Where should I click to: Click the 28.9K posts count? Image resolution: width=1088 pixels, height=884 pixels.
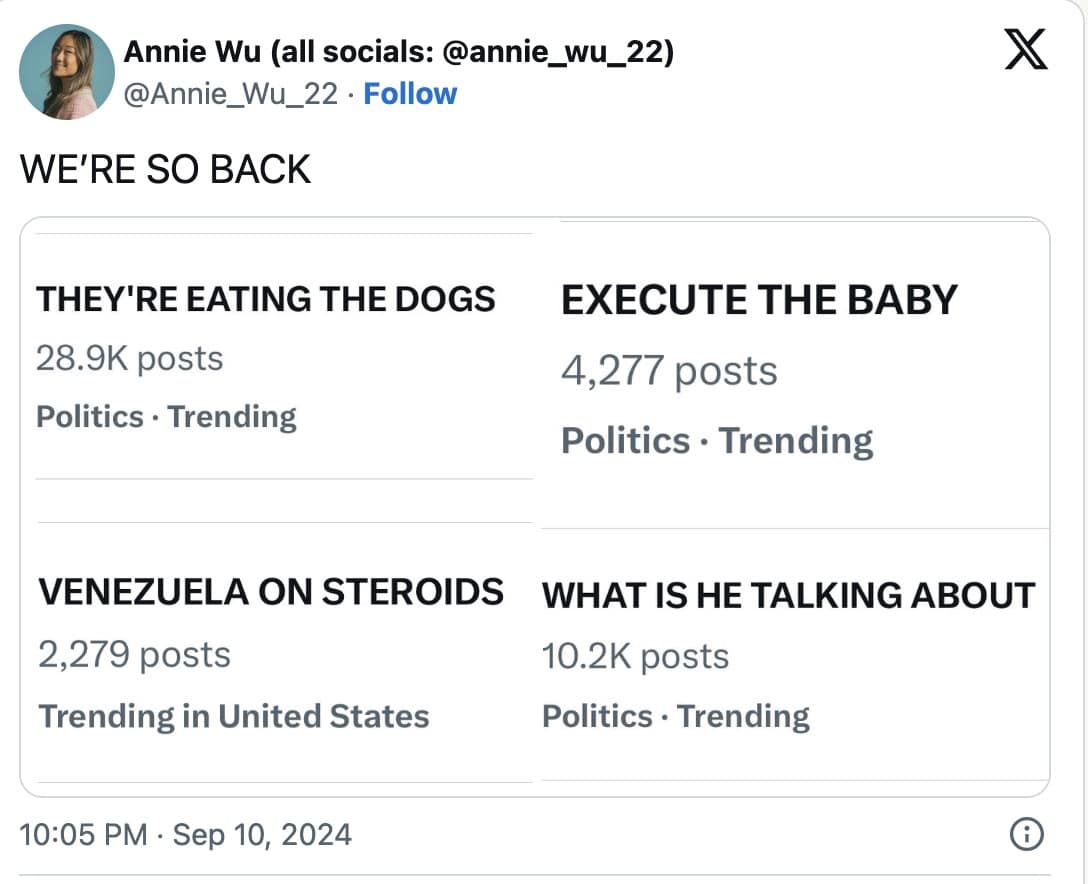click(x=130, y=358)
